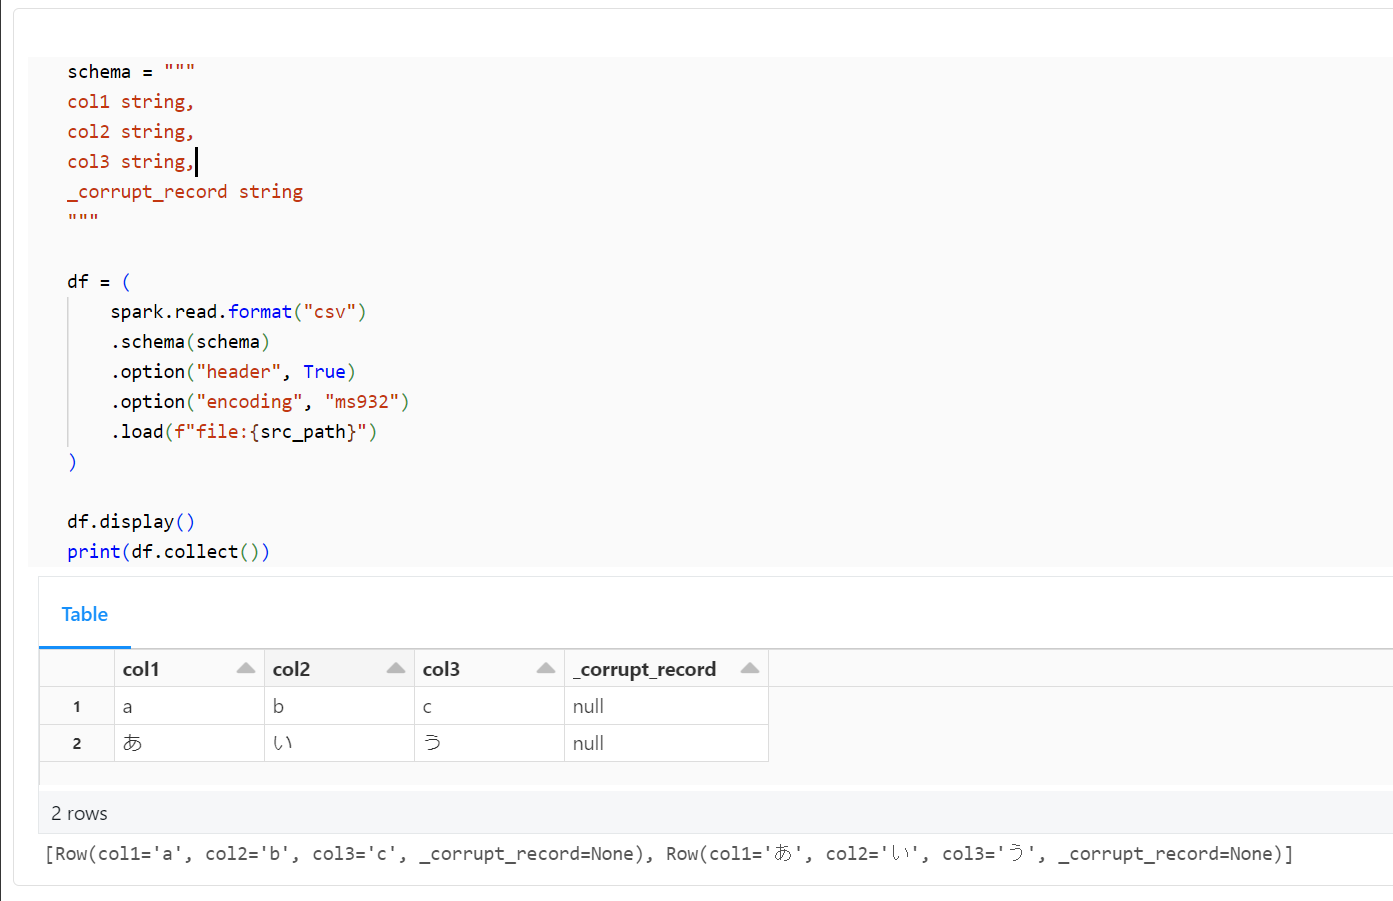Click null cell in row 2
This screenshot has width=1393, height=901.
(666, 743)
